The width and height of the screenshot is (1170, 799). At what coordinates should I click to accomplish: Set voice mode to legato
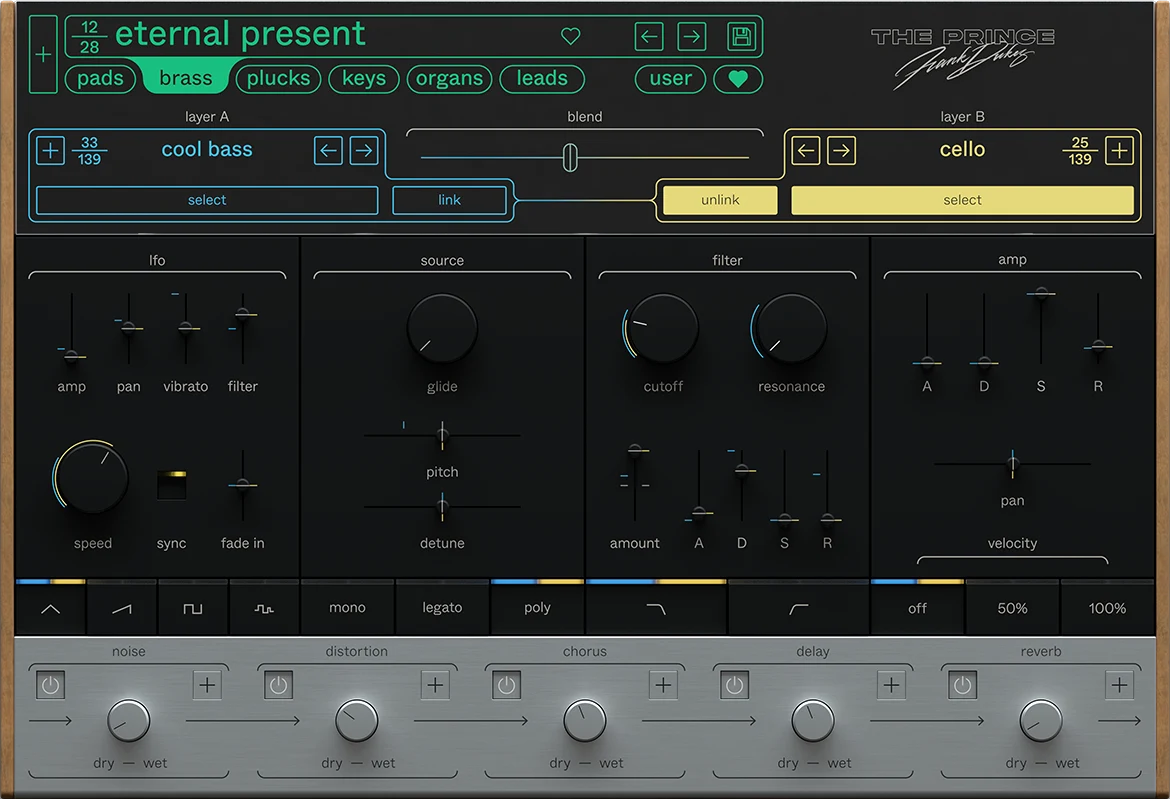(x=442, y=608)
